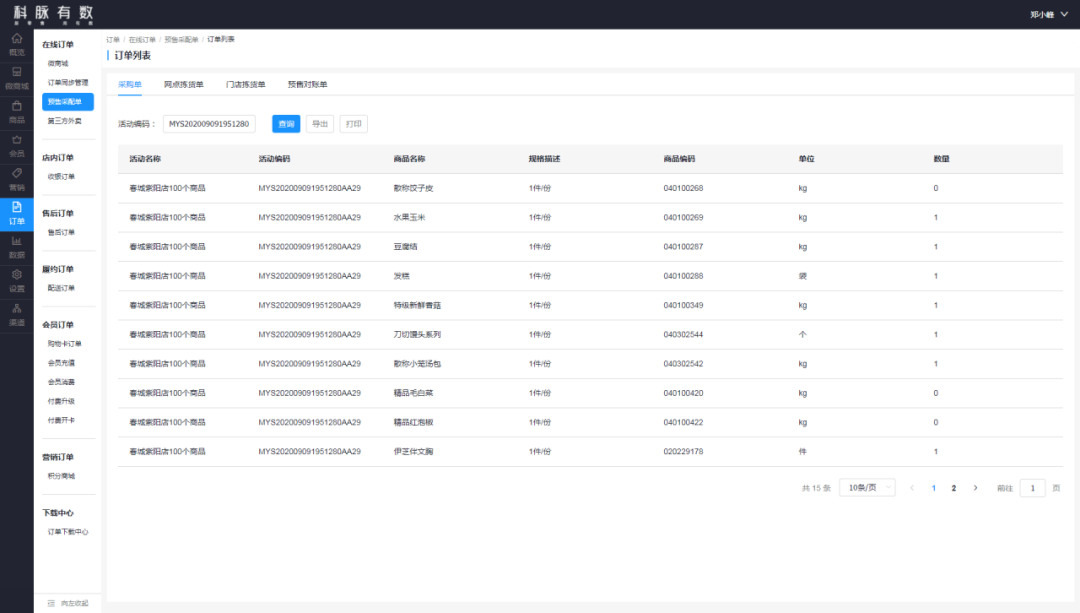Click product code 040100349 cell

tap(683, 305)
